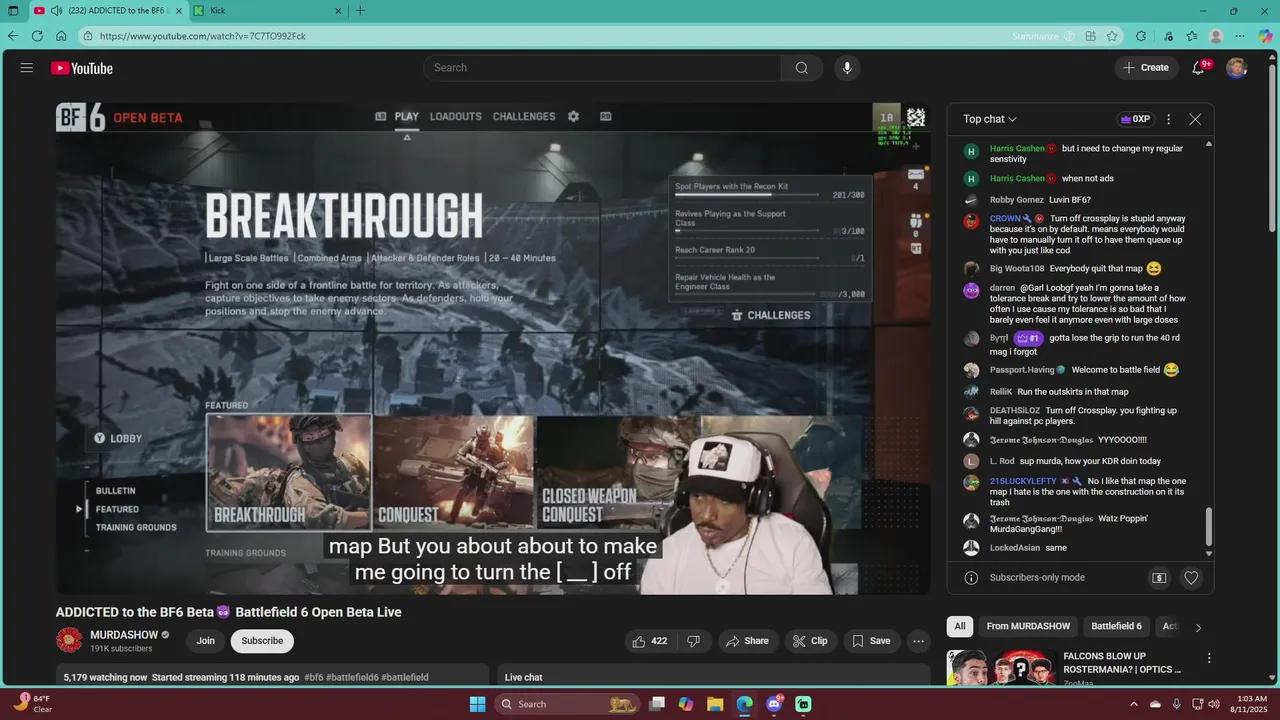This screenshot has height=720, width=1280.
Task: Open YouTube notifications bell
Action: pos(1198,68)
